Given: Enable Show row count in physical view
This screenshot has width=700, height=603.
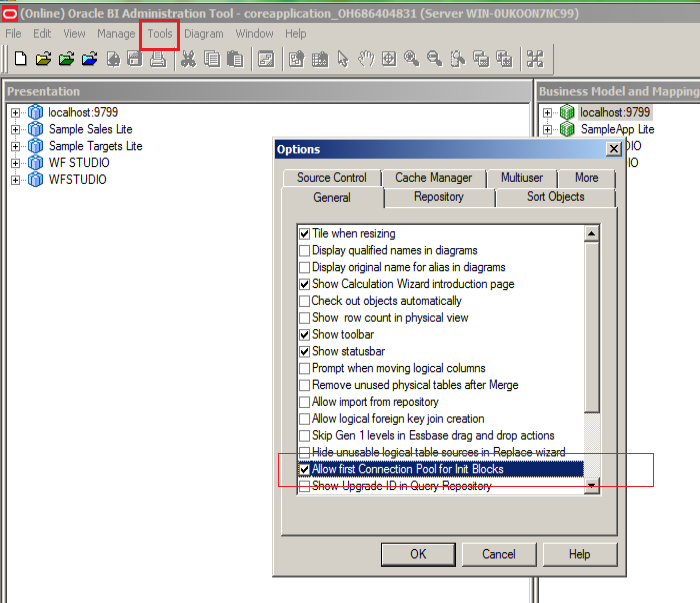Looking at the screenshot, I should (x=304, y=318).
